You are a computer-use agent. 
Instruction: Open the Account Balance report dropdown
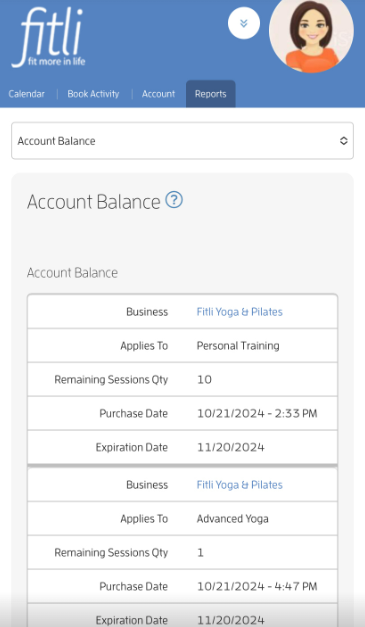click(x=182, y=141)
